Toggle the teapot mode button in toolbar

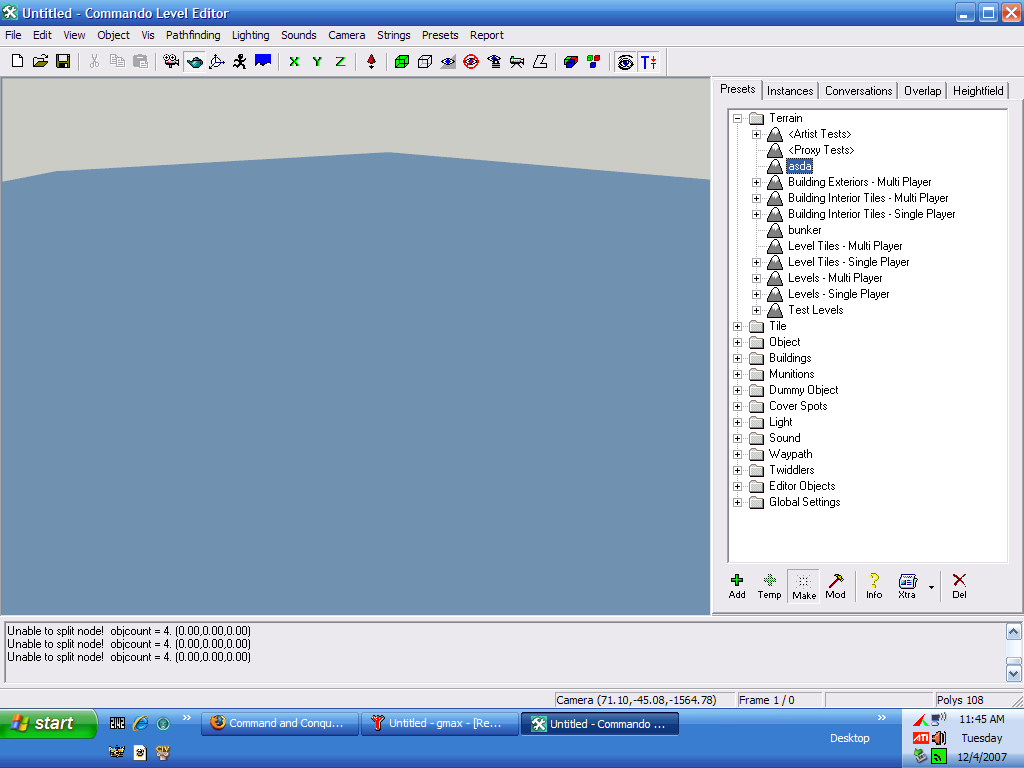(194, 62)
